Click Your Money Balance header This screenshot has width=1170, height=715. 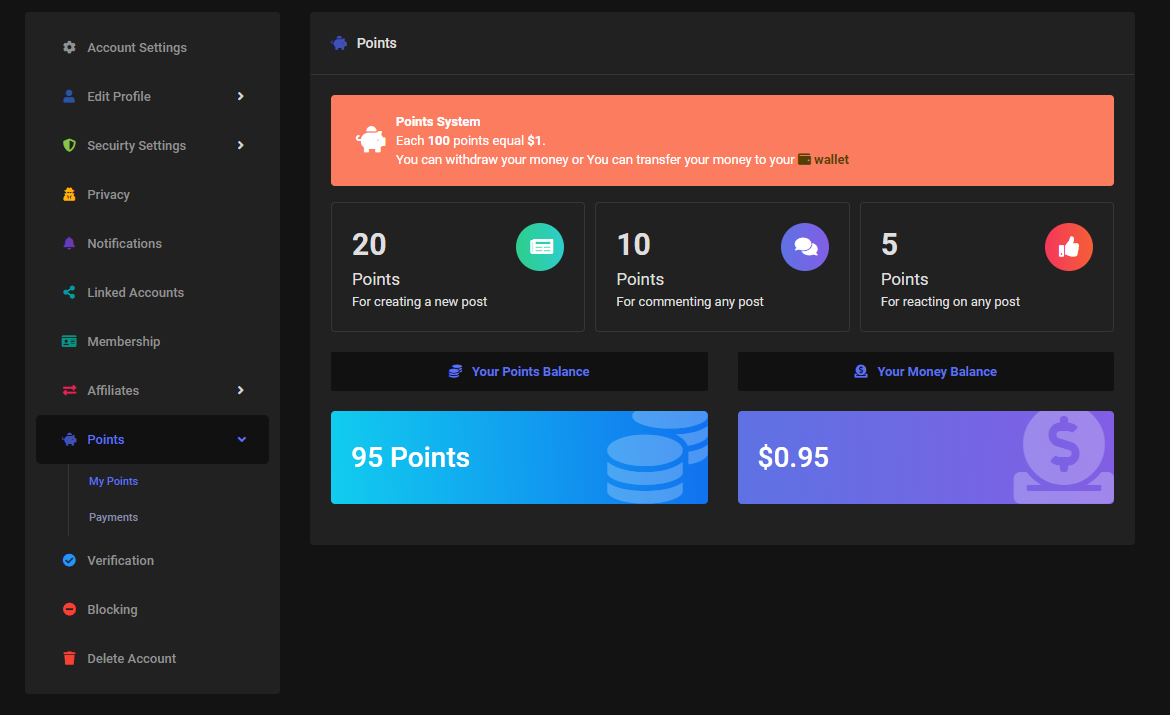(926, 372)
